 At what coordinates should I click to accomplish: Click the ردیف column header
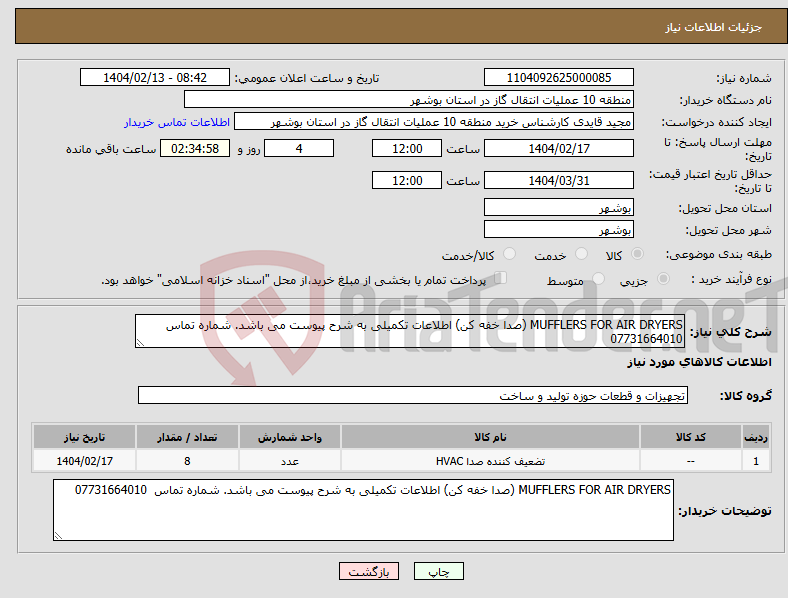click(x=756, y=437)
